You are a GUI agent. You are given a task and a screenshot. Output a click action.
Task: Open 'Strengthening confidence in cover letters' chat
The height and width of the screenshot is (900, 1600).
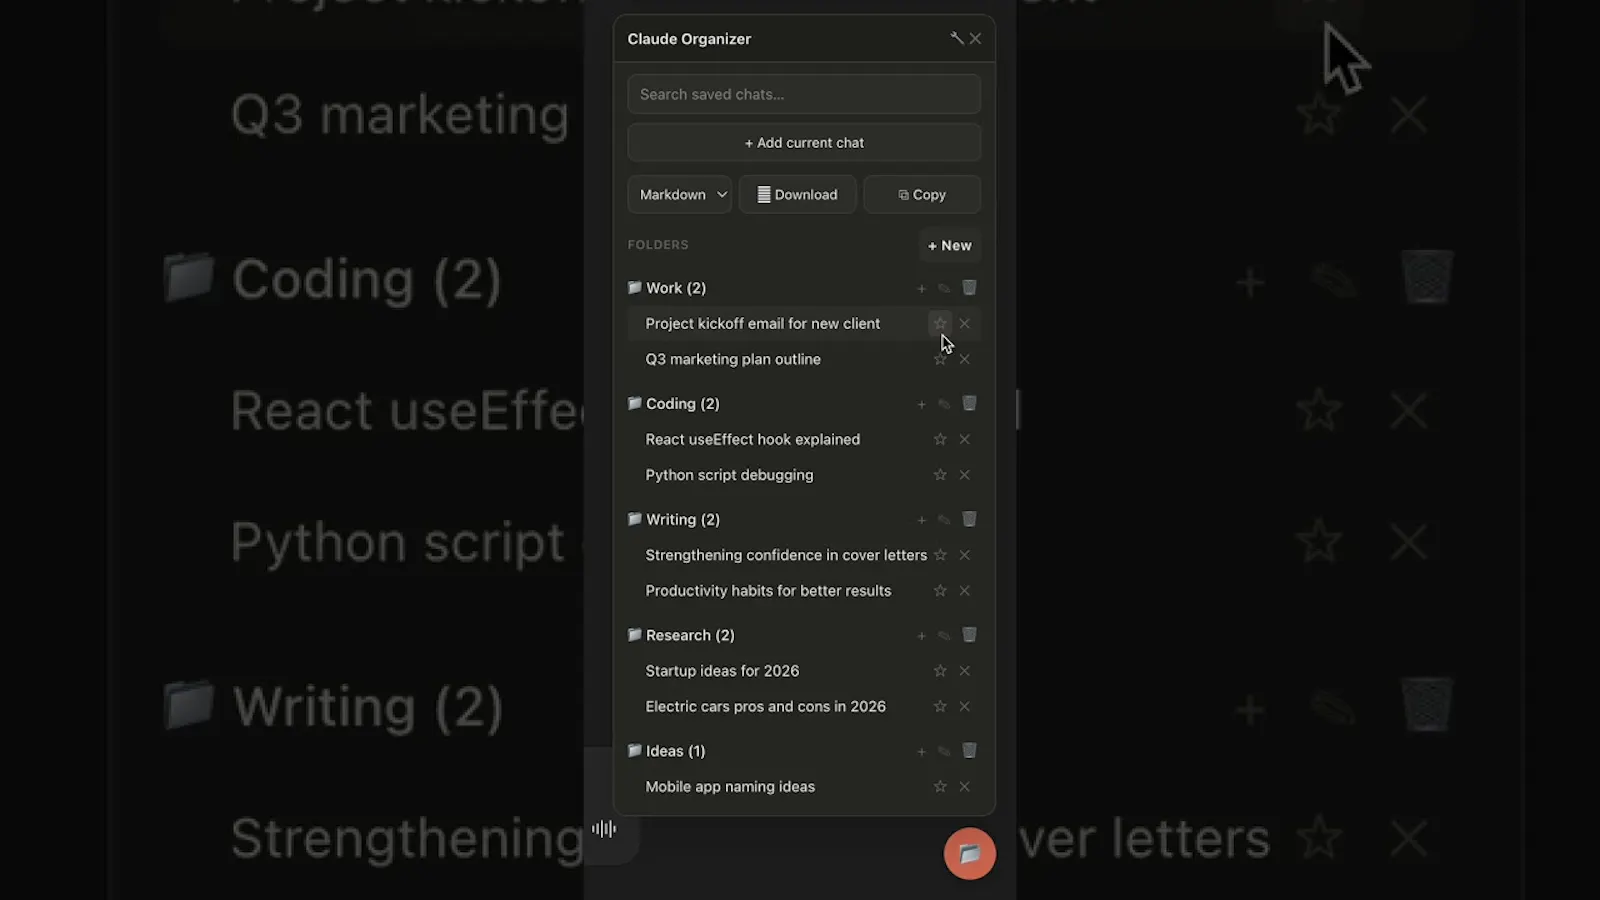point(786,555)
